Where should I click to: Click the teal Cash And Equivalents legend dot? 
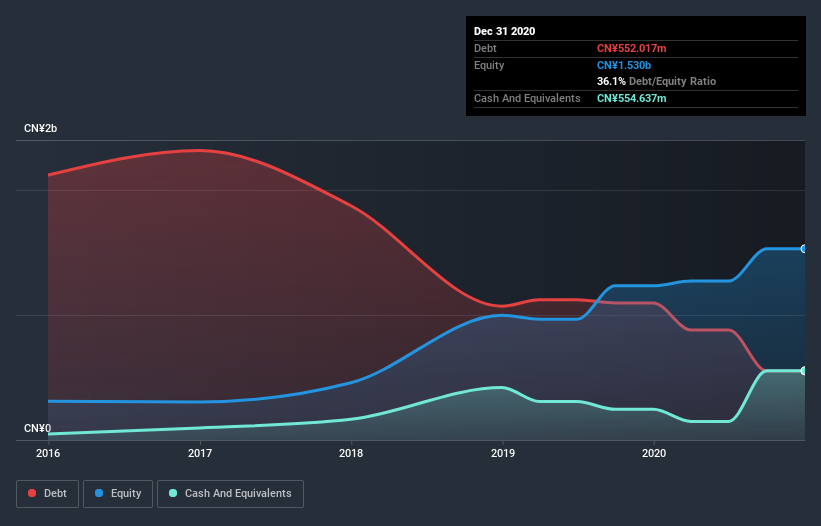click(173, 493)
